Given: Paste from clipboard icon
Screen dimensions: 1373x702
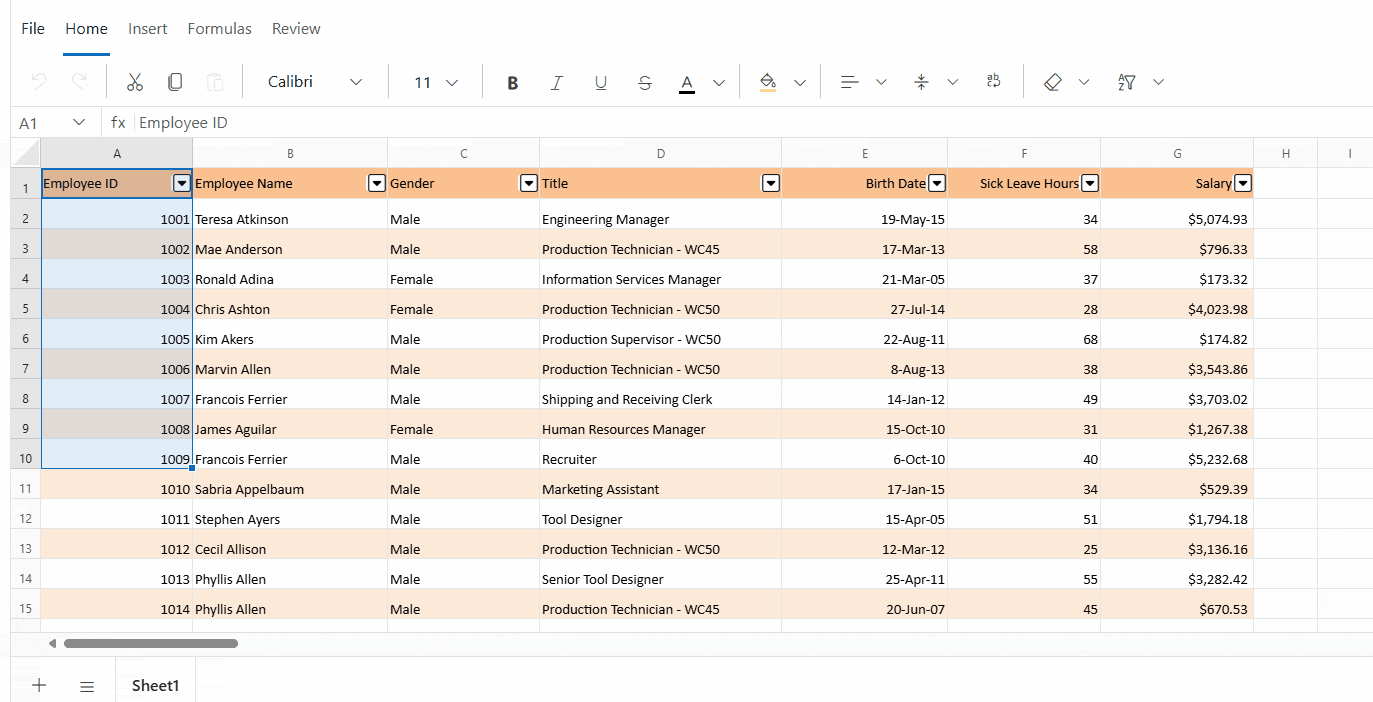Looking at the screenshot, I should point(215,82).
